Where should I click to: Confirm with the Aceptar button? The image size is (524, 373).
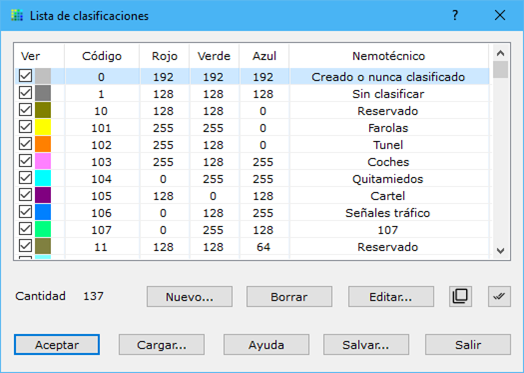pos(57,345)
